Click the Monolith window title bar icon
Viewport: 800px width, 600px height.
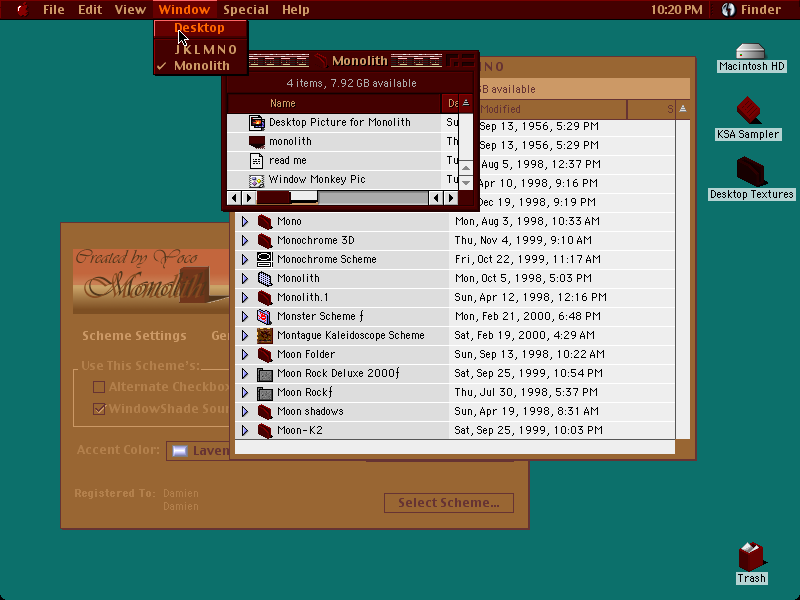point(320,61)
